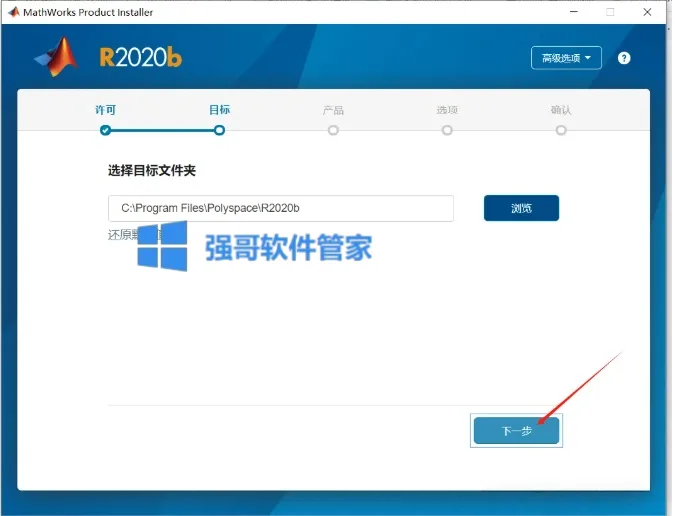
Task: Click the 浏览 browse button
Action: (521, 208)
